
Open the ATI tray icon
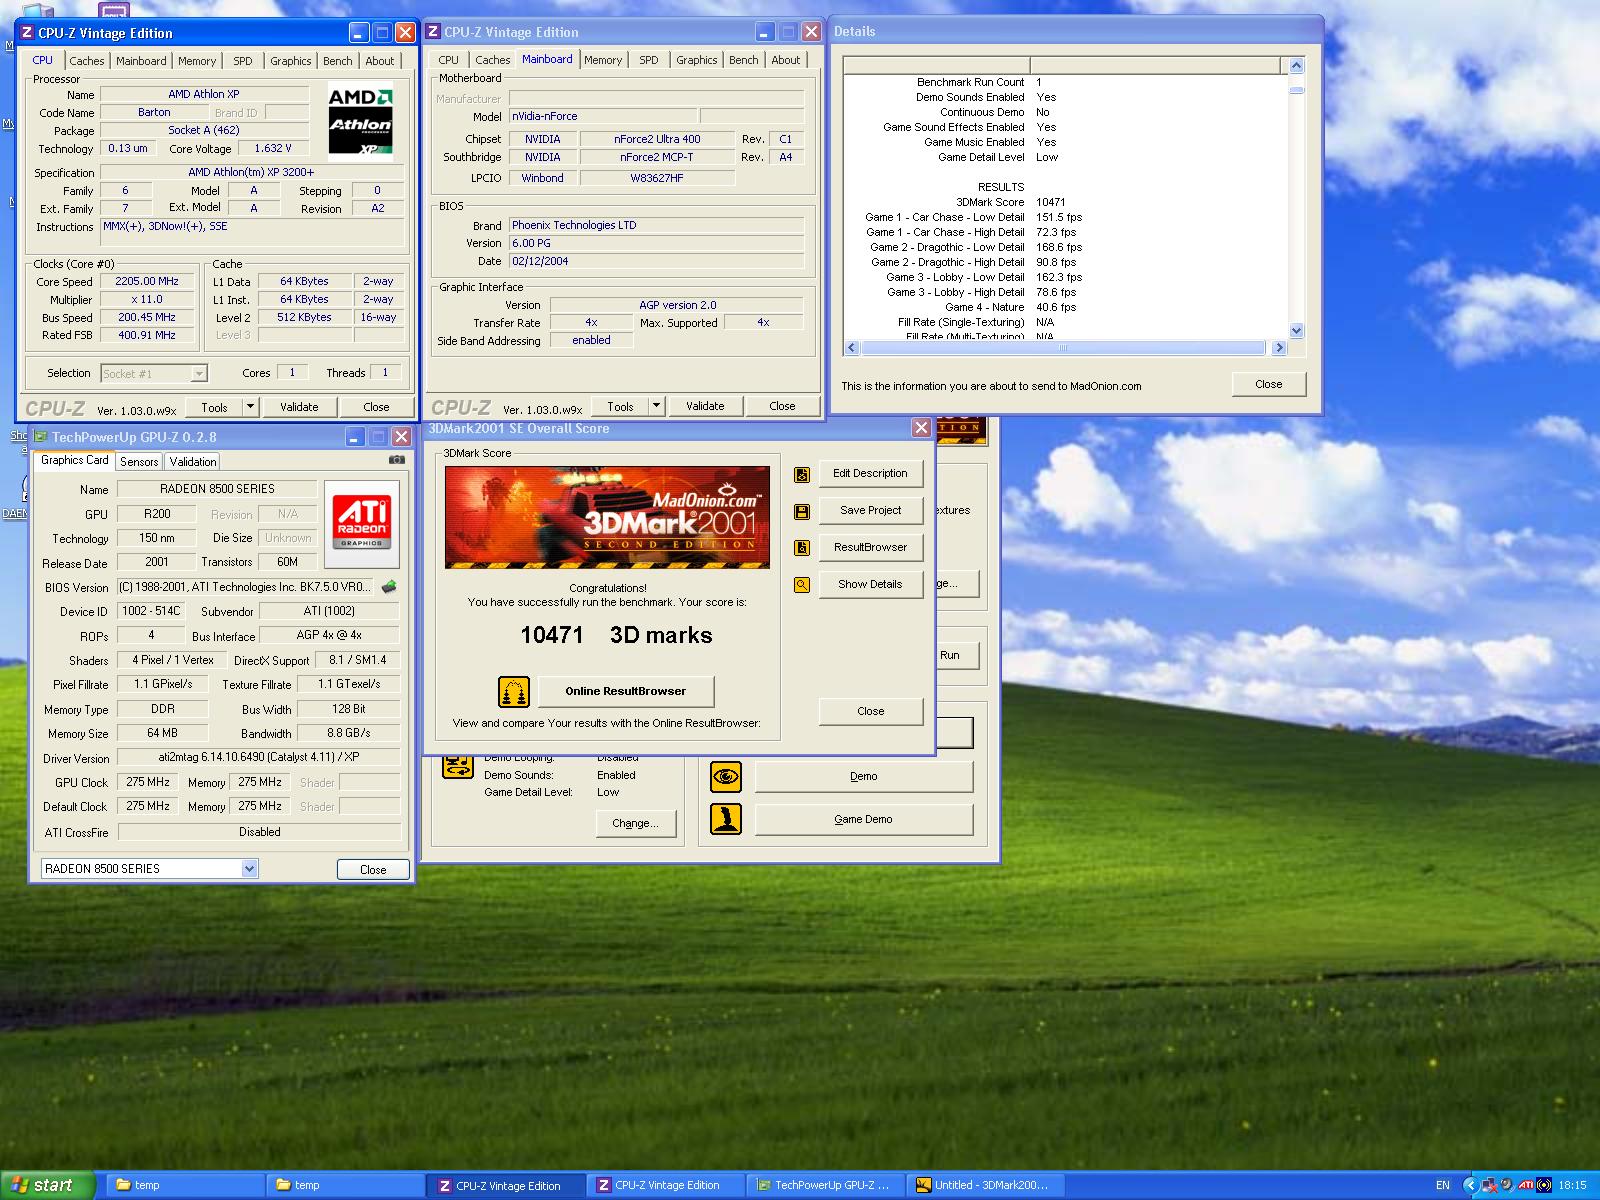click(1525, 1185)
